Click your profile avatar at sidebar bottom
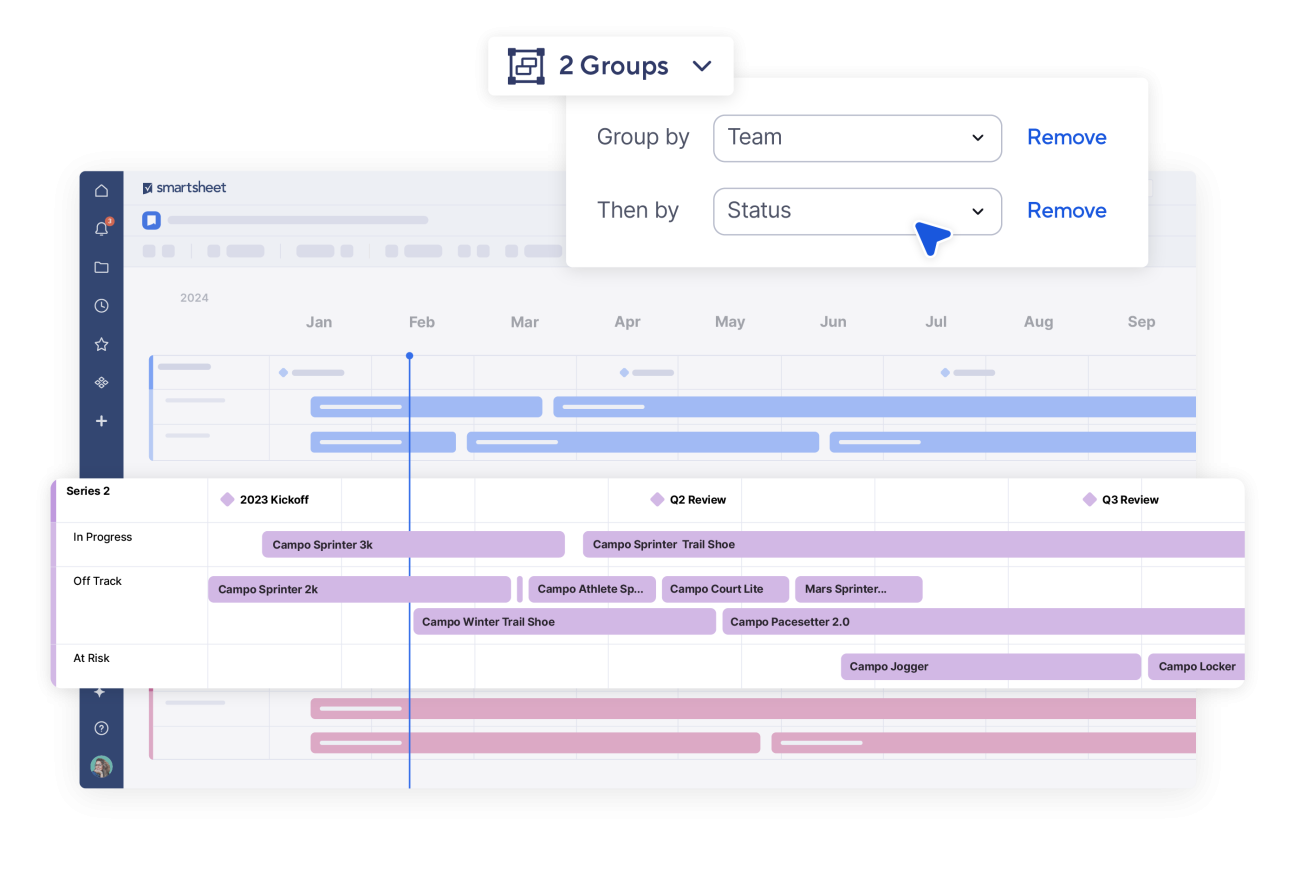The image size is (1300, 882). point(101,766)
